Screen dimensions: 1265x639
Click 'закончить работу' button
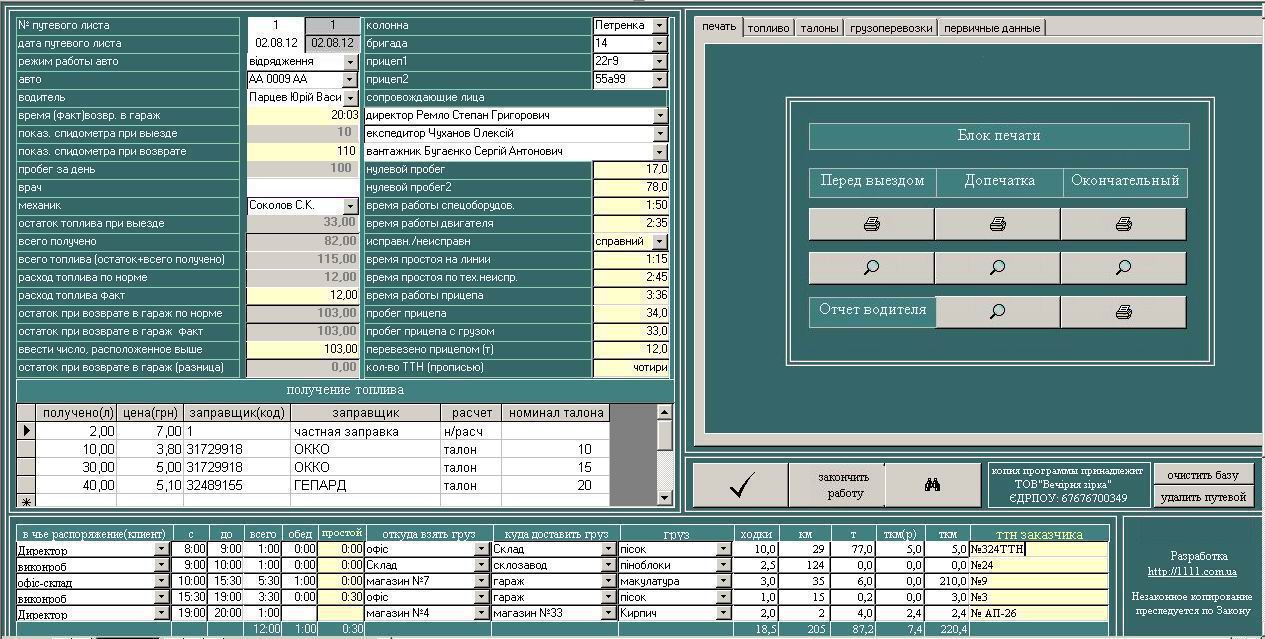[x=837, y=485]
